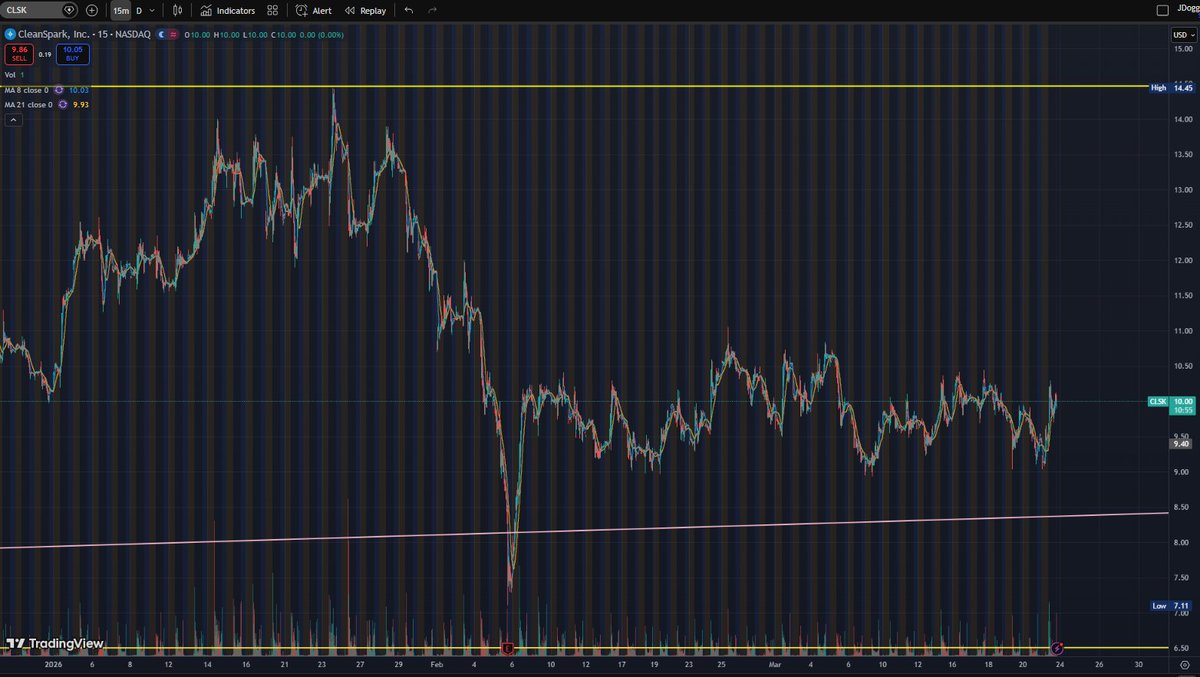Expand the interval dropdown arrow
Screen dimensions: 1200x677
[152, 10]
